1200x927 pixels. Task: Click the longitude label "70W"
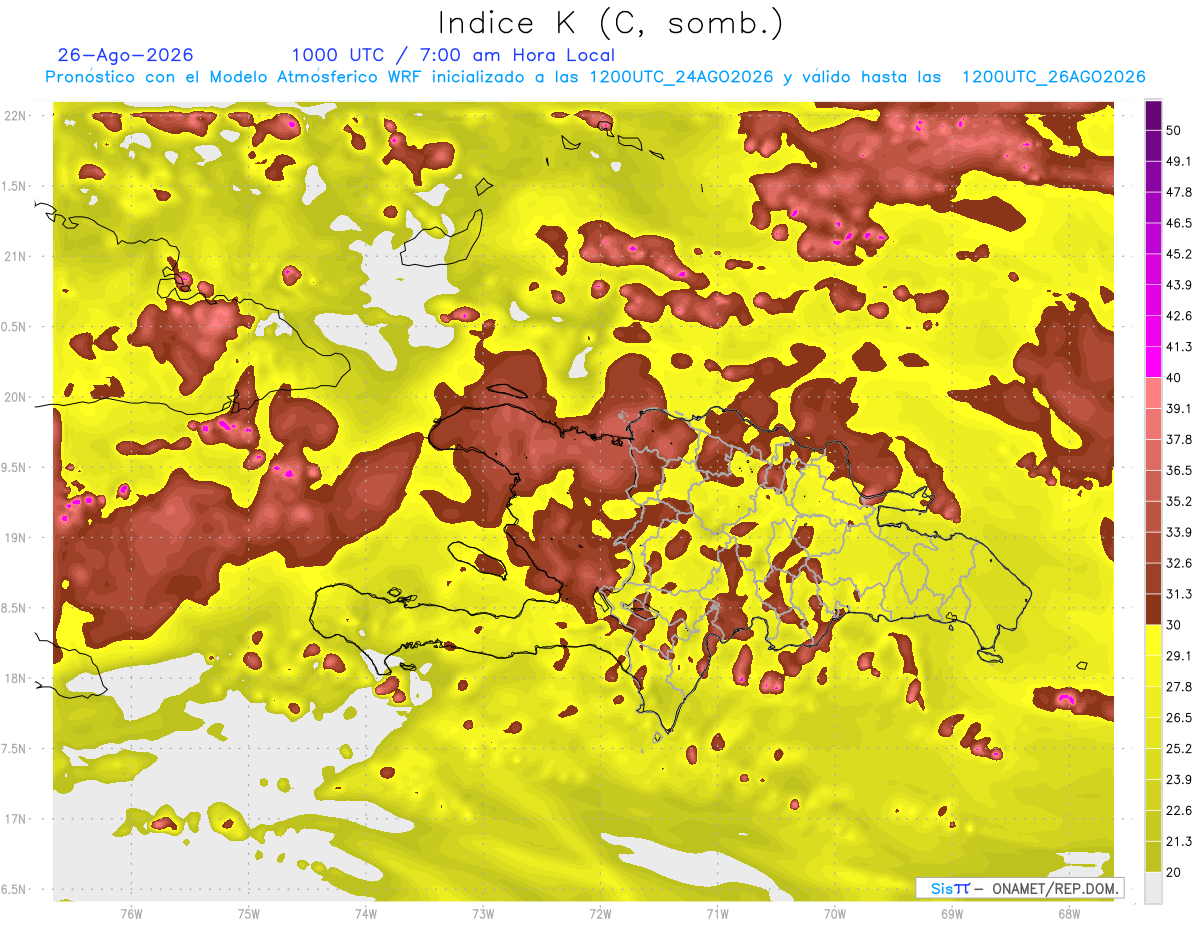click(834, 914)
